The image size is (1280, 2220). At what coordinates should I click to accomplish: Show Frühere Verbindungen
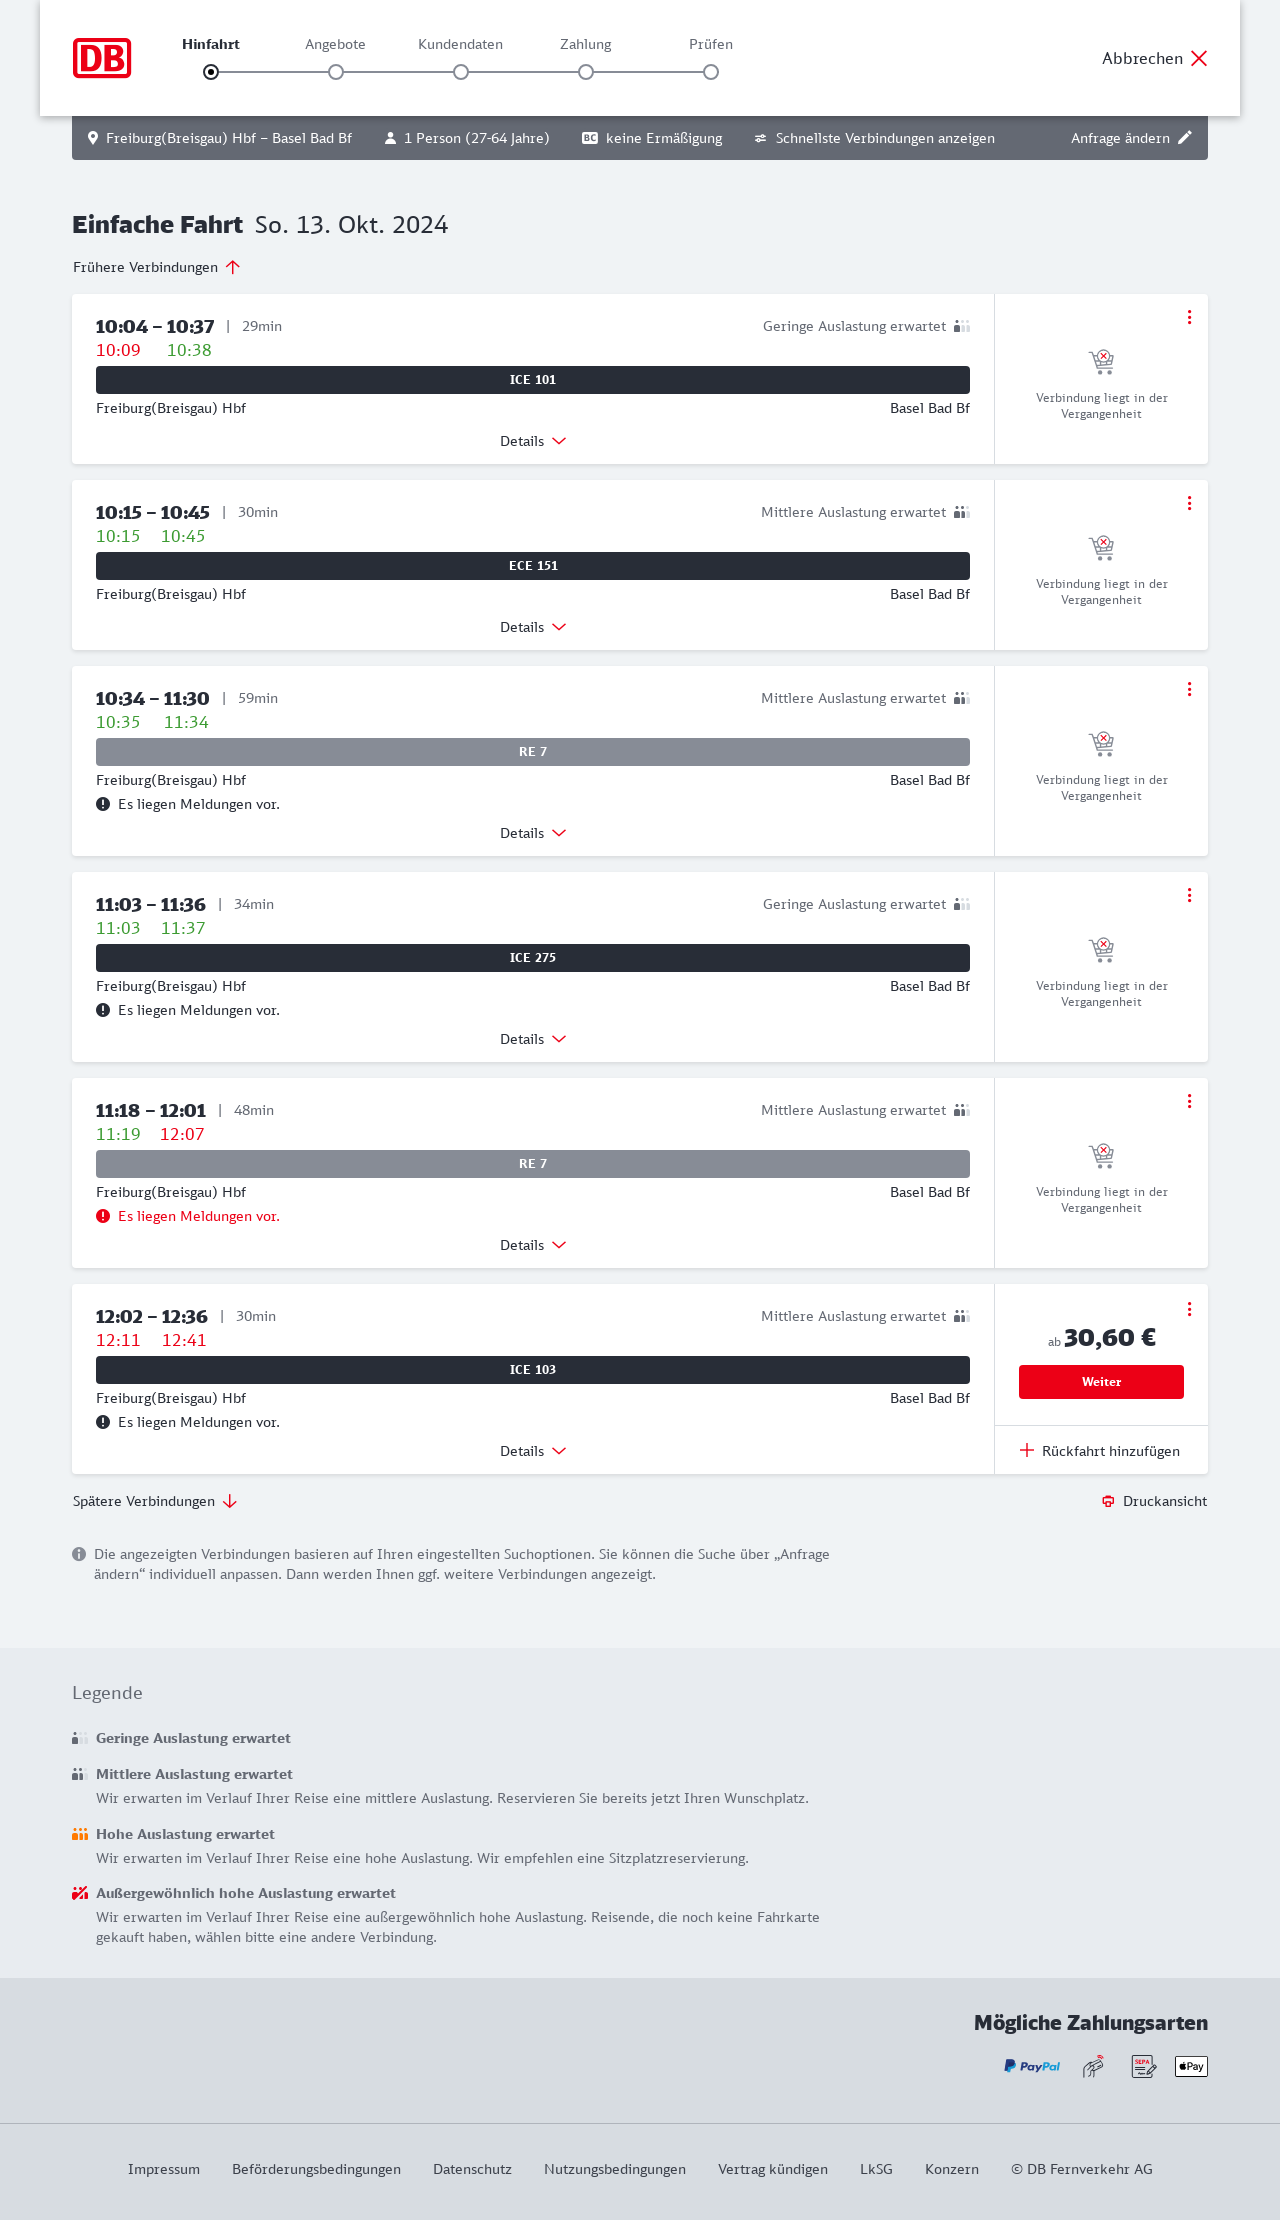click(x=157, y=267)
